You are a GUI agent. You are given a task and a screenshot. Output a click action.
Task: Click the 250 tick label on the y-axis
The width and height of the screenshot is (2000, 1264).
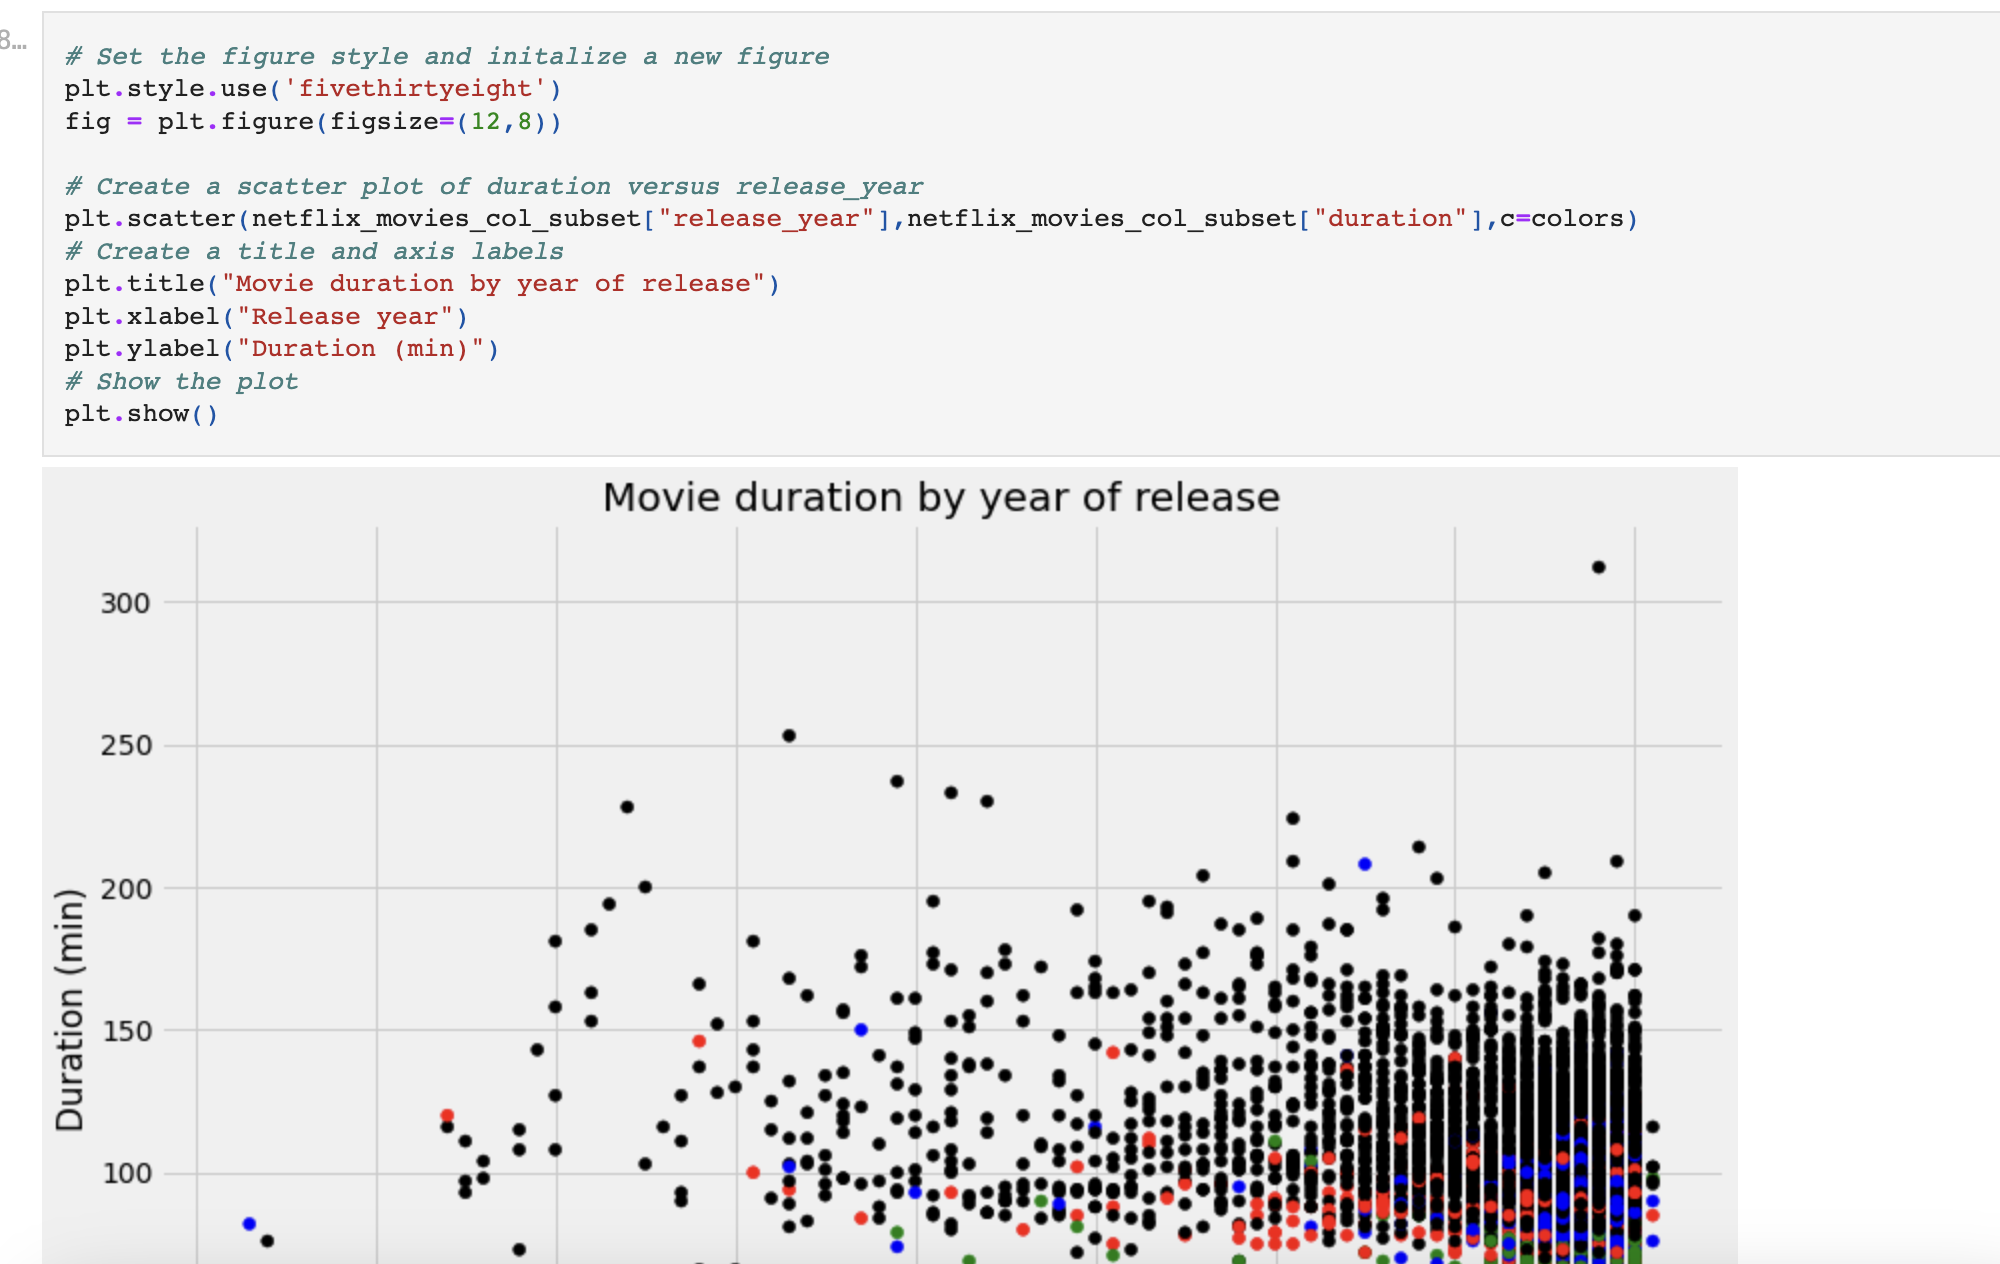pyautogui.click(x=125, y=746)
